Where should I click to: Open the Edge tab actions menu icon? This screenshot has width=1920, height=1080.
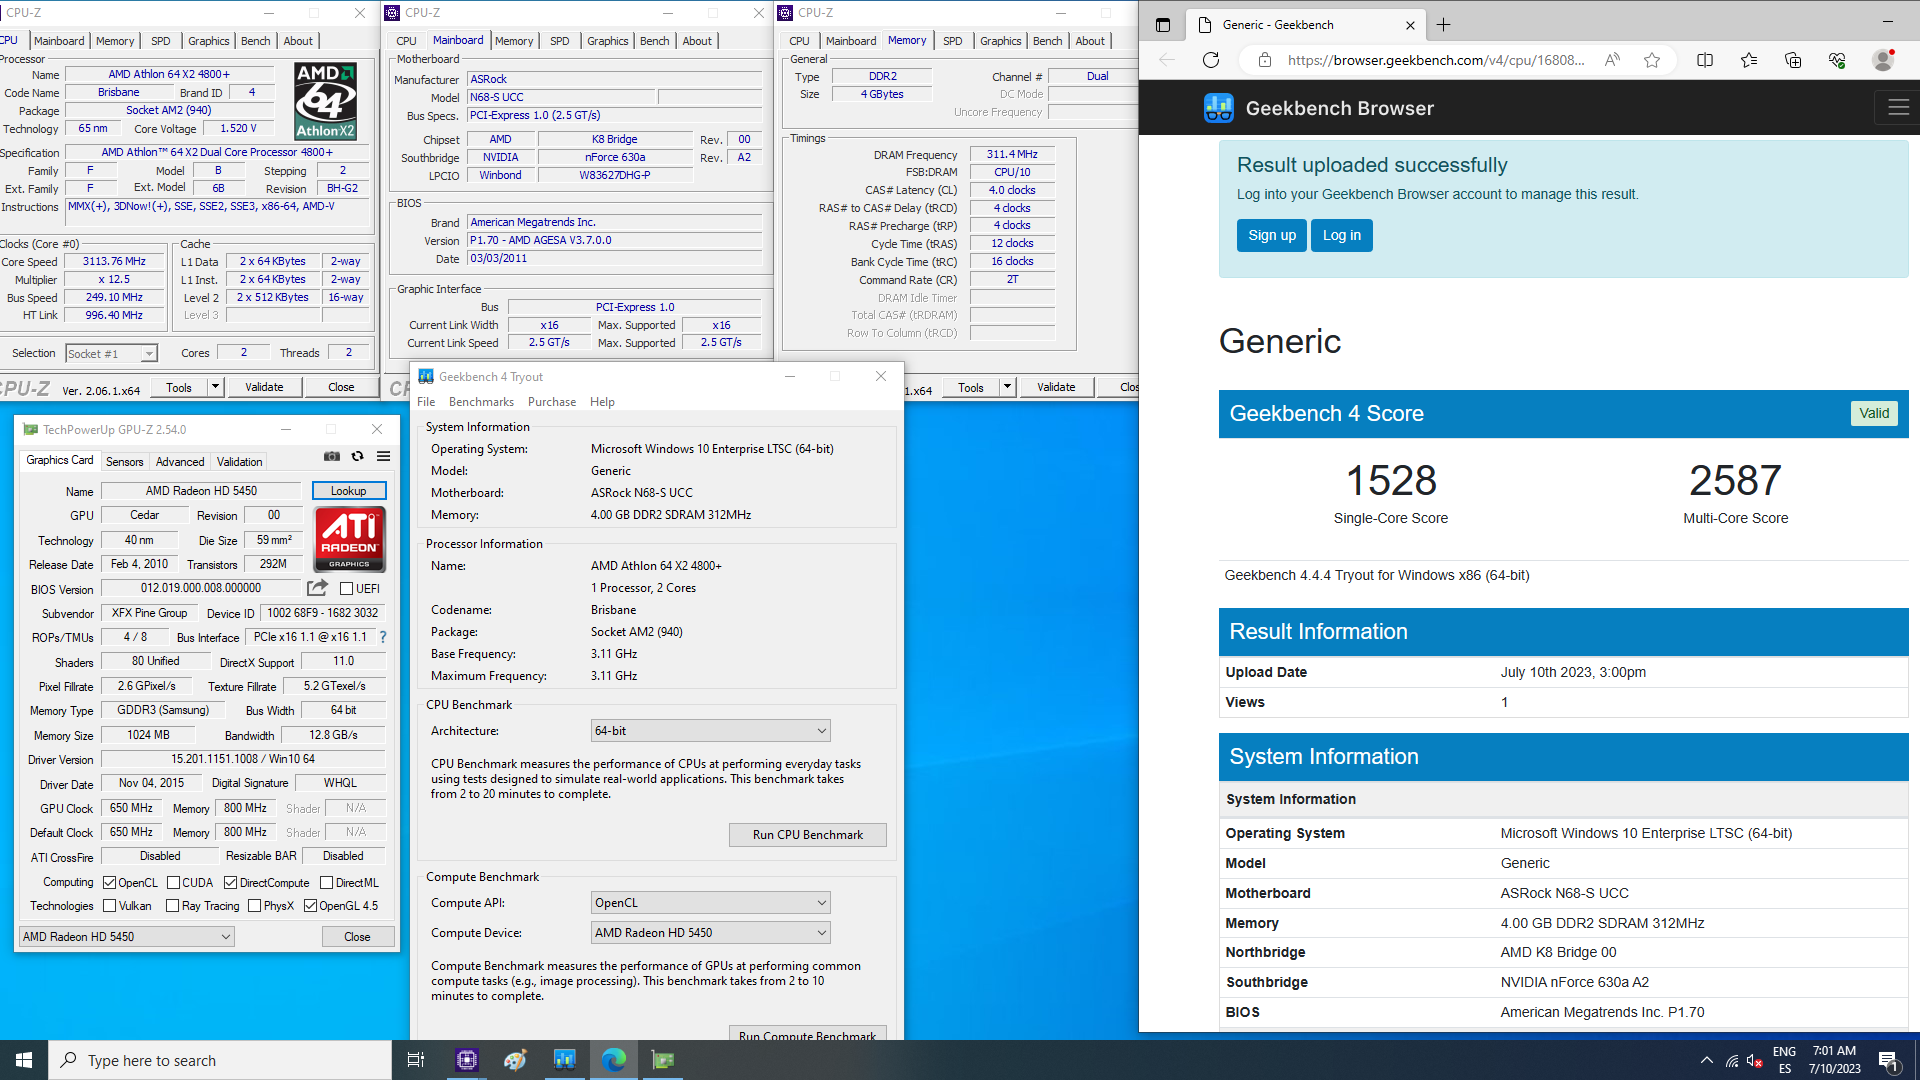click(1163, 25)
